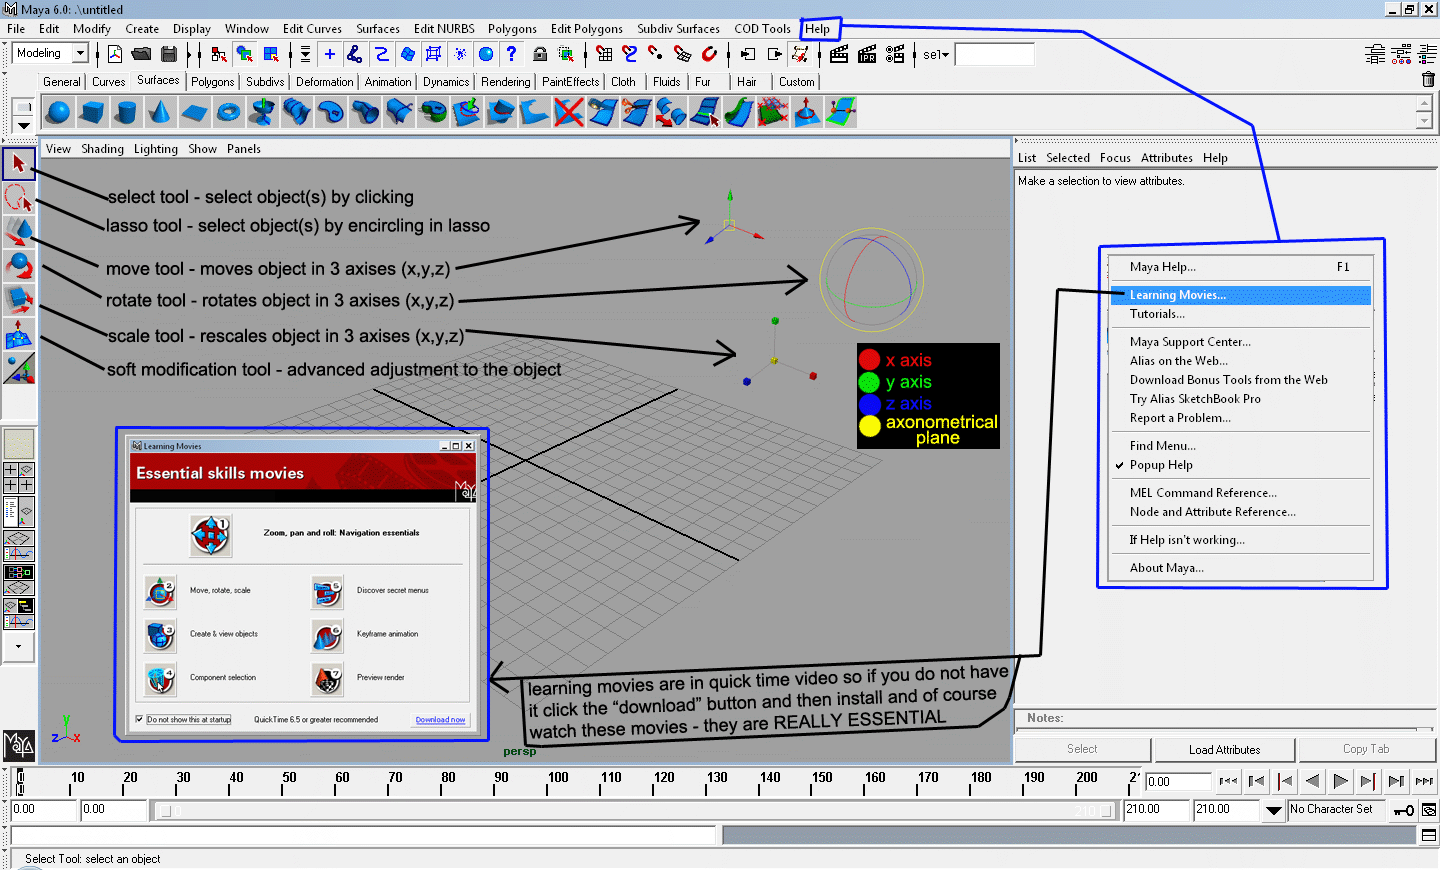
Task: Toggle the auto keyframe key icon
Action: tap(1405, 810)
